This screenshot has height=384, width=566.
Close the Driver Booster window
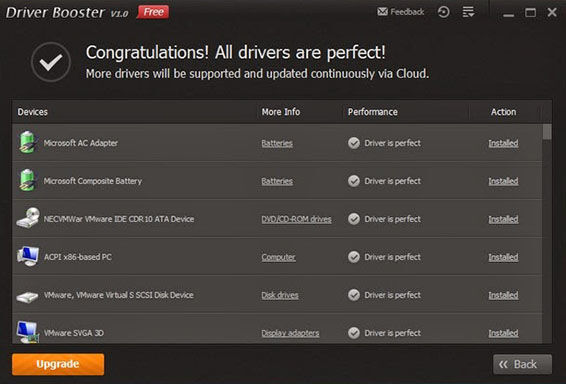552,12
